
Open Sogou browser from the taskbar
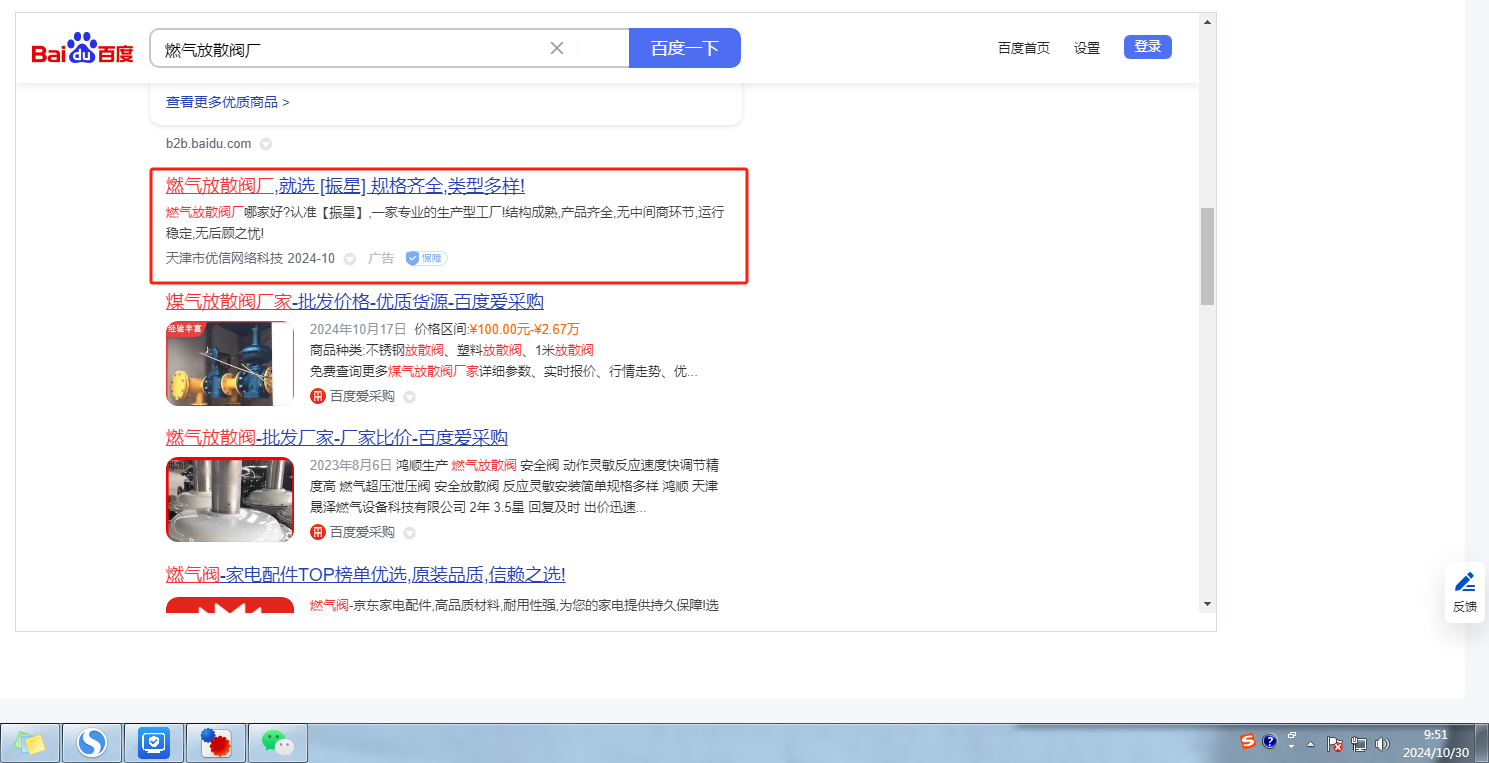[92, 743]
